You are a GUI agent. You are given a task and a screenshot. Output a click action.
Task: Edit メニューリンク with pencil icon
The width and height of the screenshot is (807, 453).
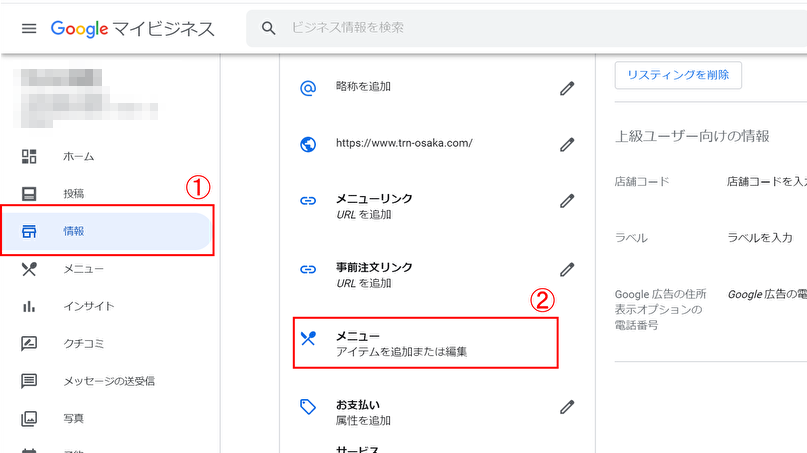567,201
